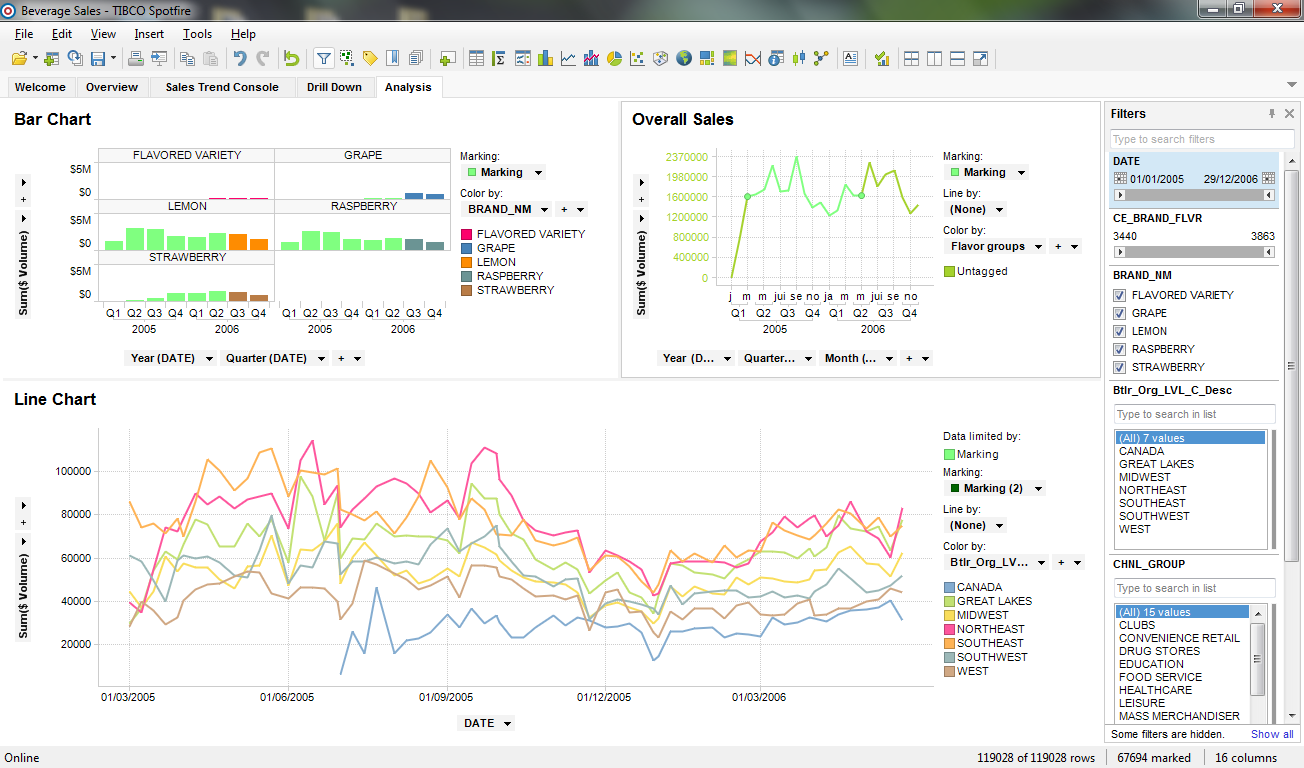
Task: Select NORTHEAST in the bottler list
Action: [x=1152, y=490]
